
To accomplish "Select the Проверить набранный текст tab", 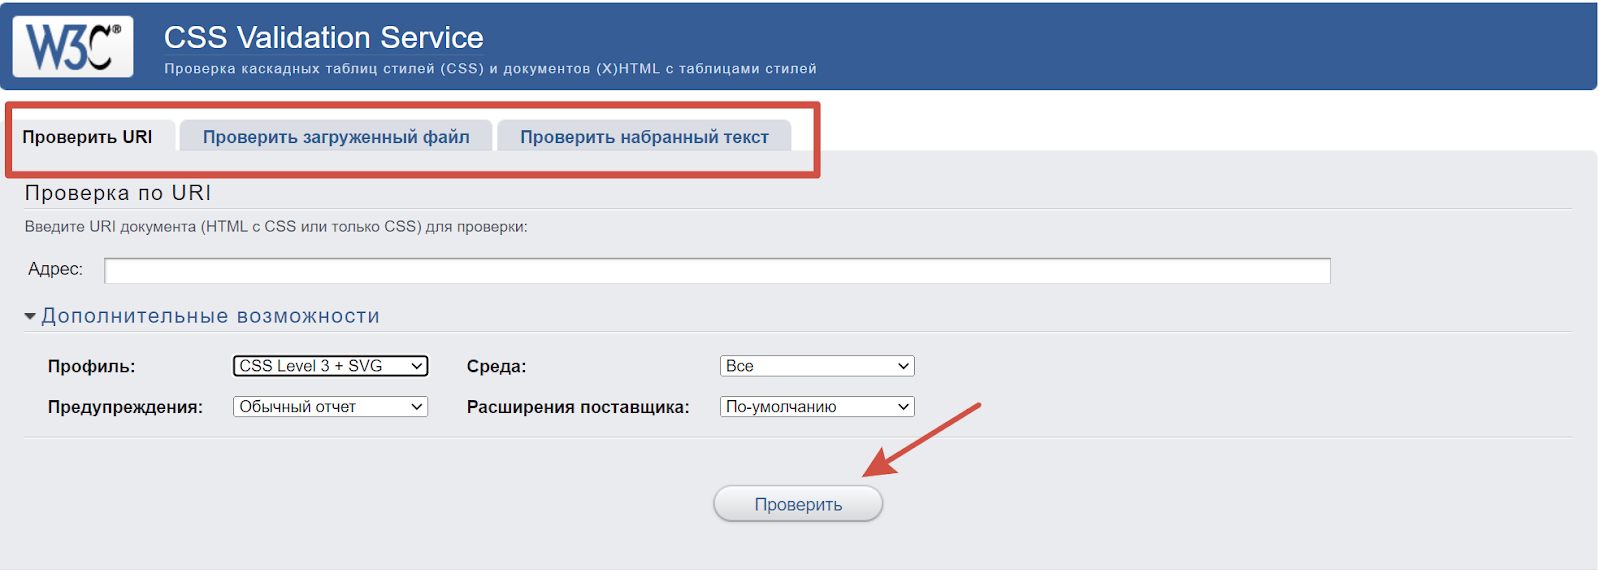I will (x=644, y=137).
